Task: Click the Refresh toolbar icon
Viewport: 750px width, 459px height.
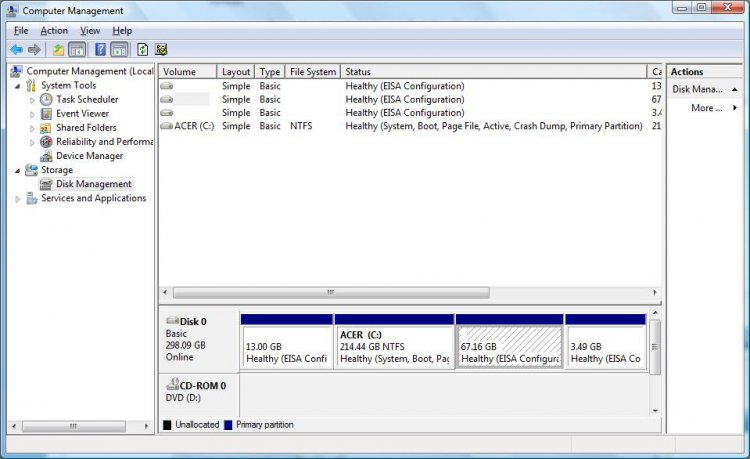Action: pyautogui.click(x=143, y=49)
